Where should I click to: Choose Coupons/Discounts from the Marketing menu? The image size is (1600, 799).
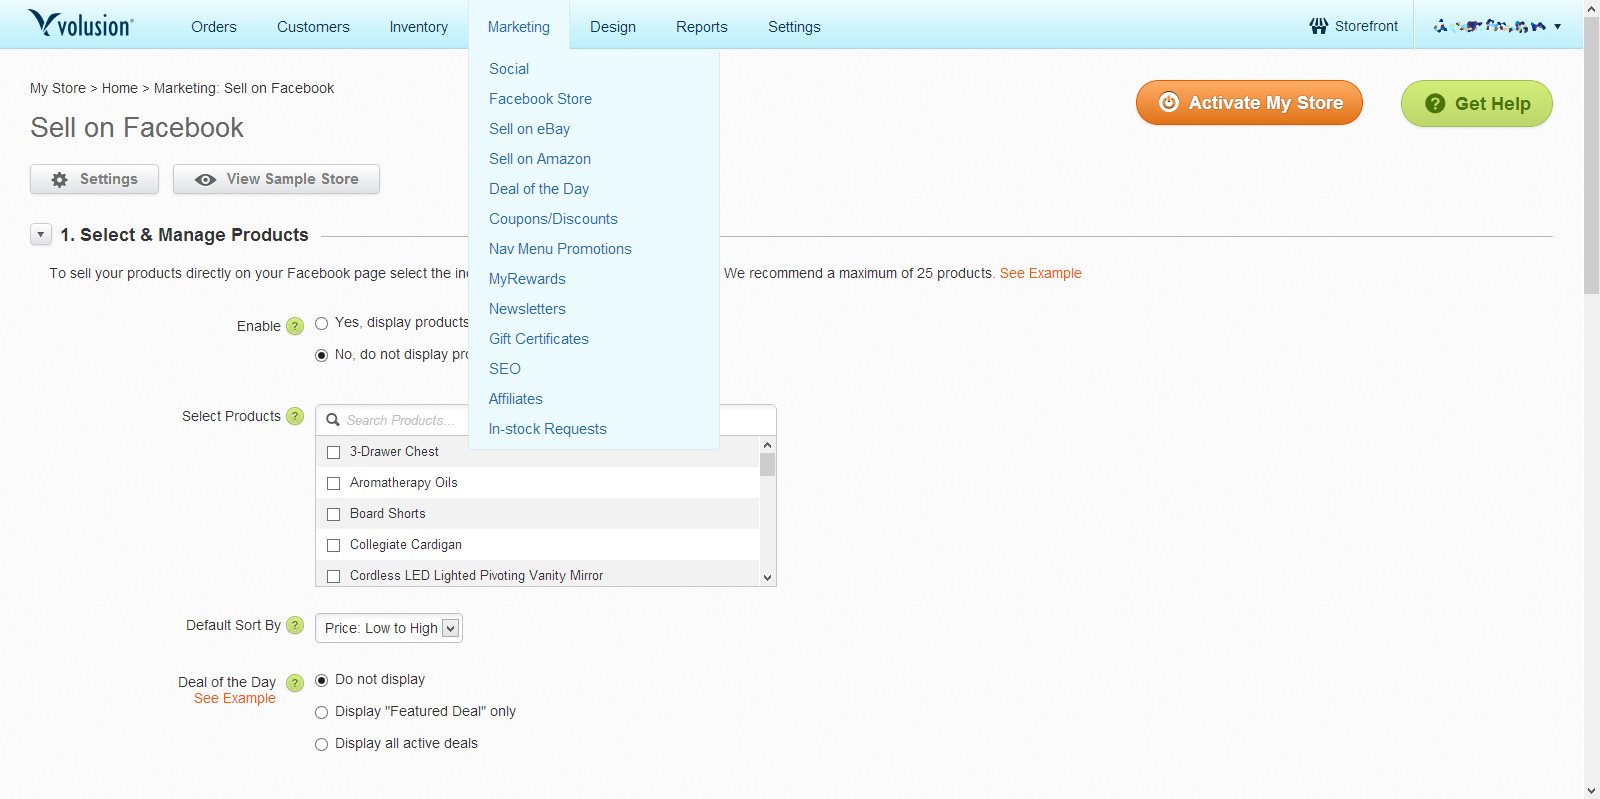tap(553, 219)
